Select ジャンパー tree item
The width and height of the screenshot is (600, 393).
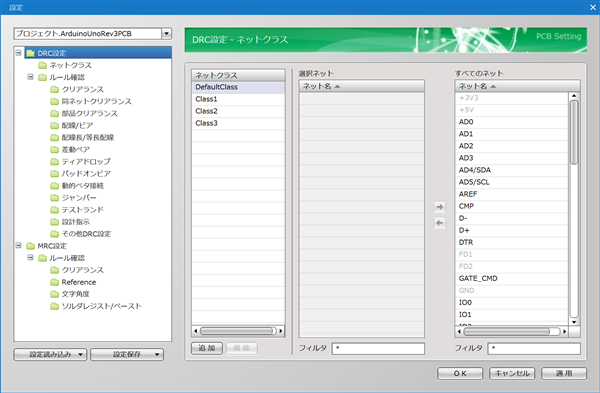point(79,198)
